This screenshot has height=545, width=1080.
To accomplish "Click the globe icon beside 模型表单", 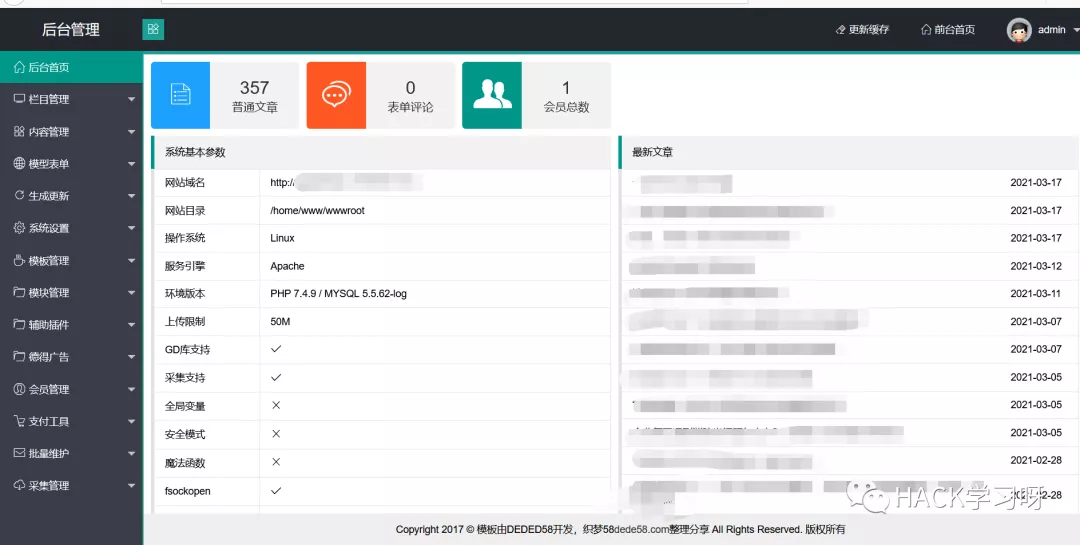I will point(19,164).
